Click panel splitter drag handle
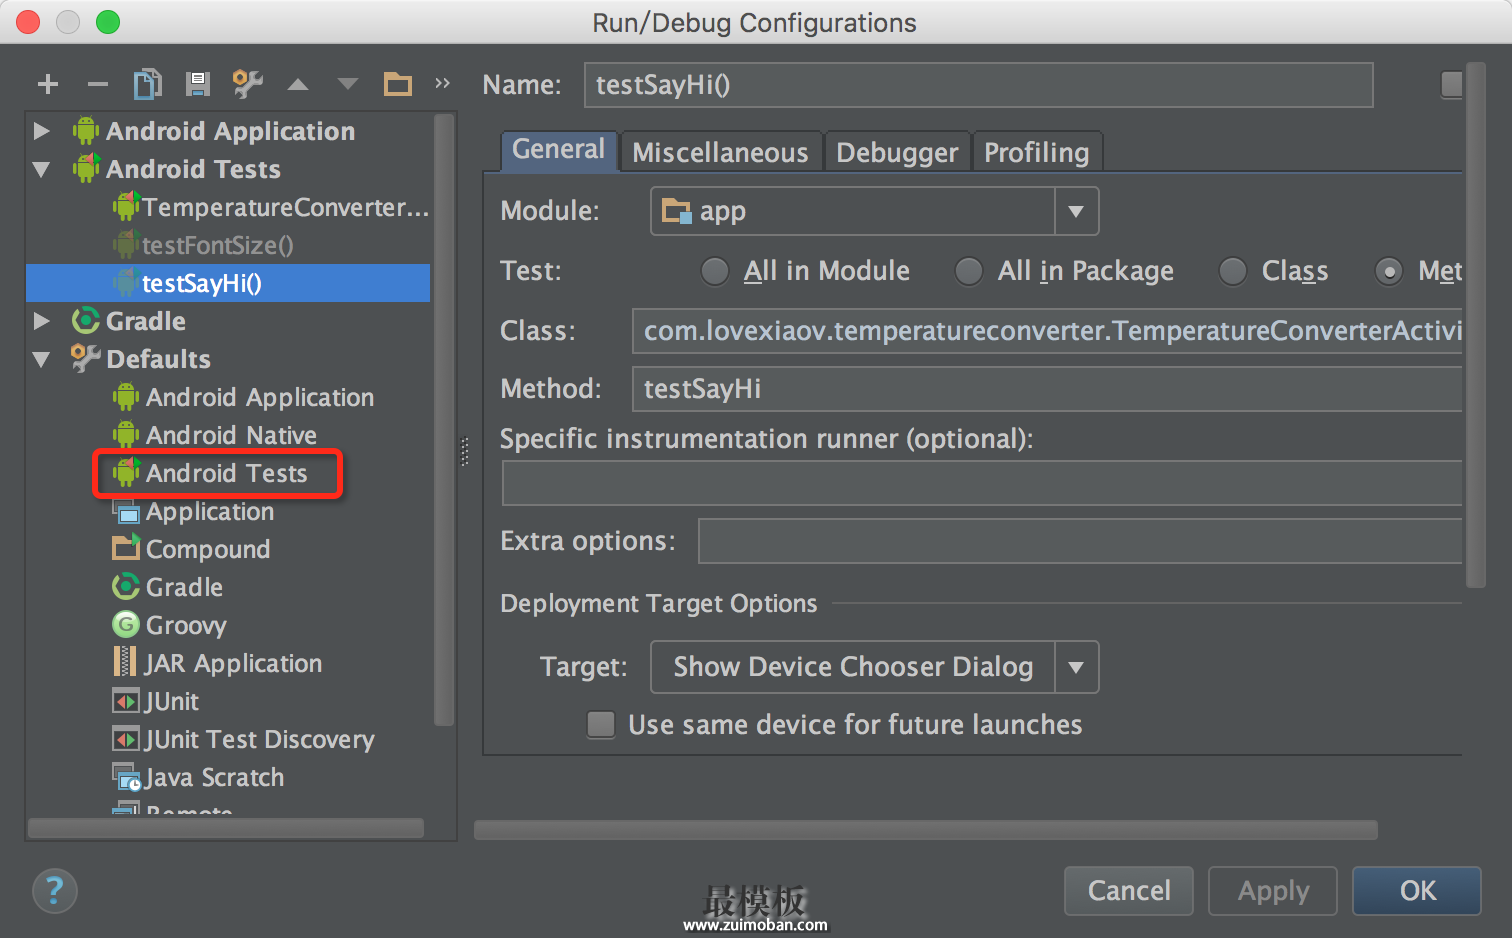This screenshot has width=1512, height=938. click(x=464, y=452)
